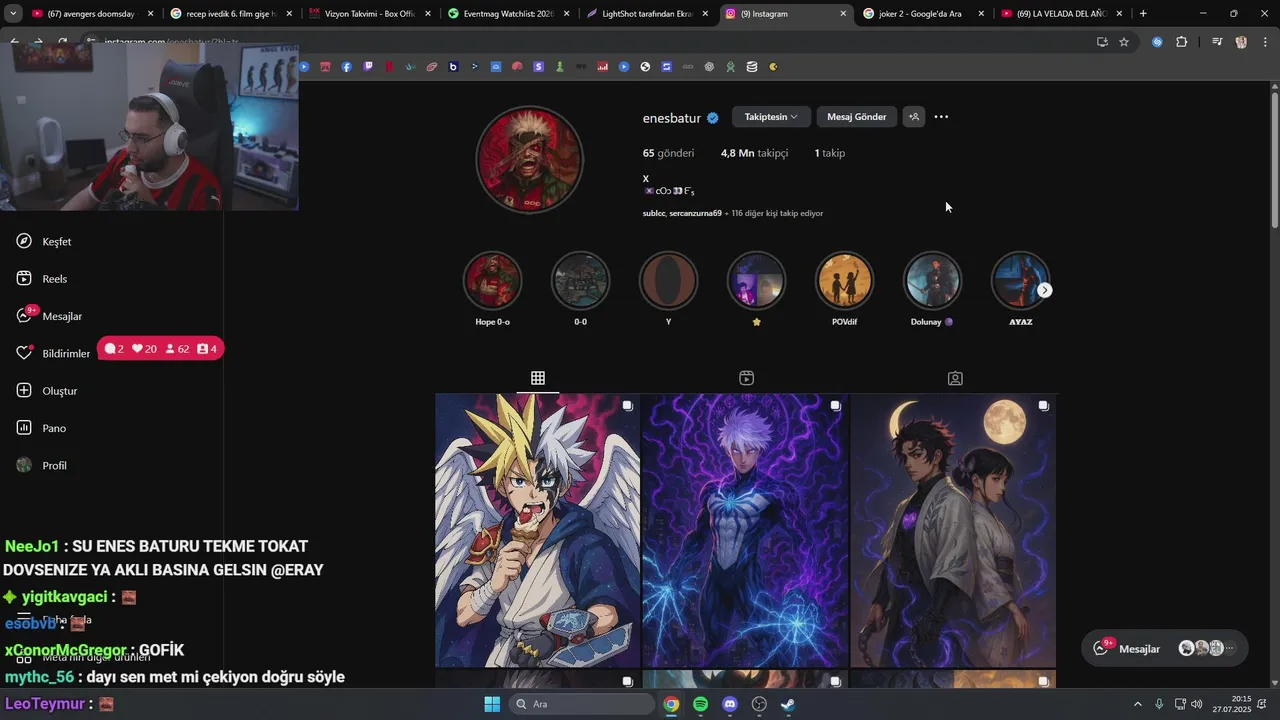The image size is (1280, 720).
Task: Go to Profil in the sidebar
Action: pyautogui.click(x=42, y=466)
